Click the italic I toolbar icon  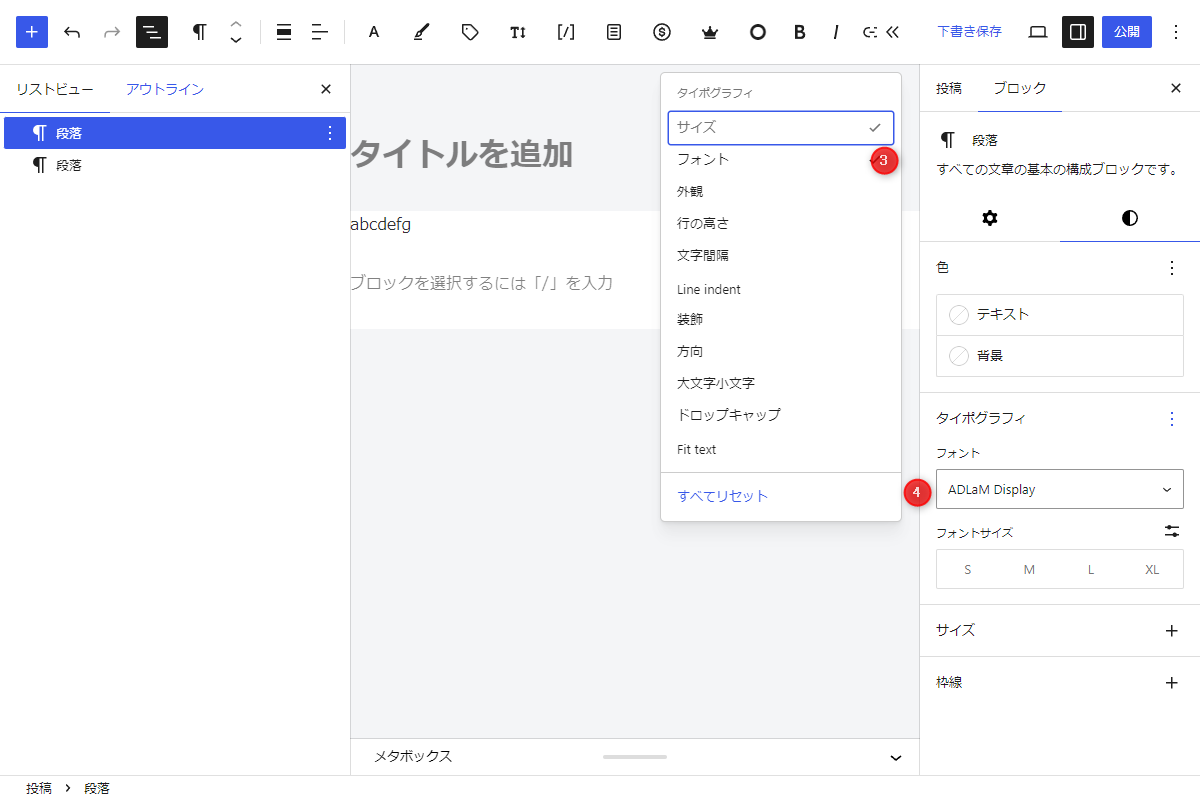(x=835, y=32)
